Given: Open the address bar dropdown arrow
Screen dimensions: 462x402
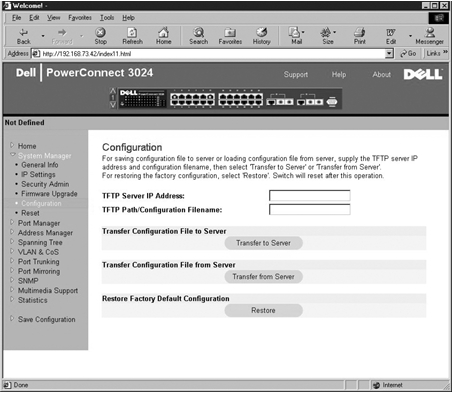Looking at the screenshot, I should coord(389,53).
